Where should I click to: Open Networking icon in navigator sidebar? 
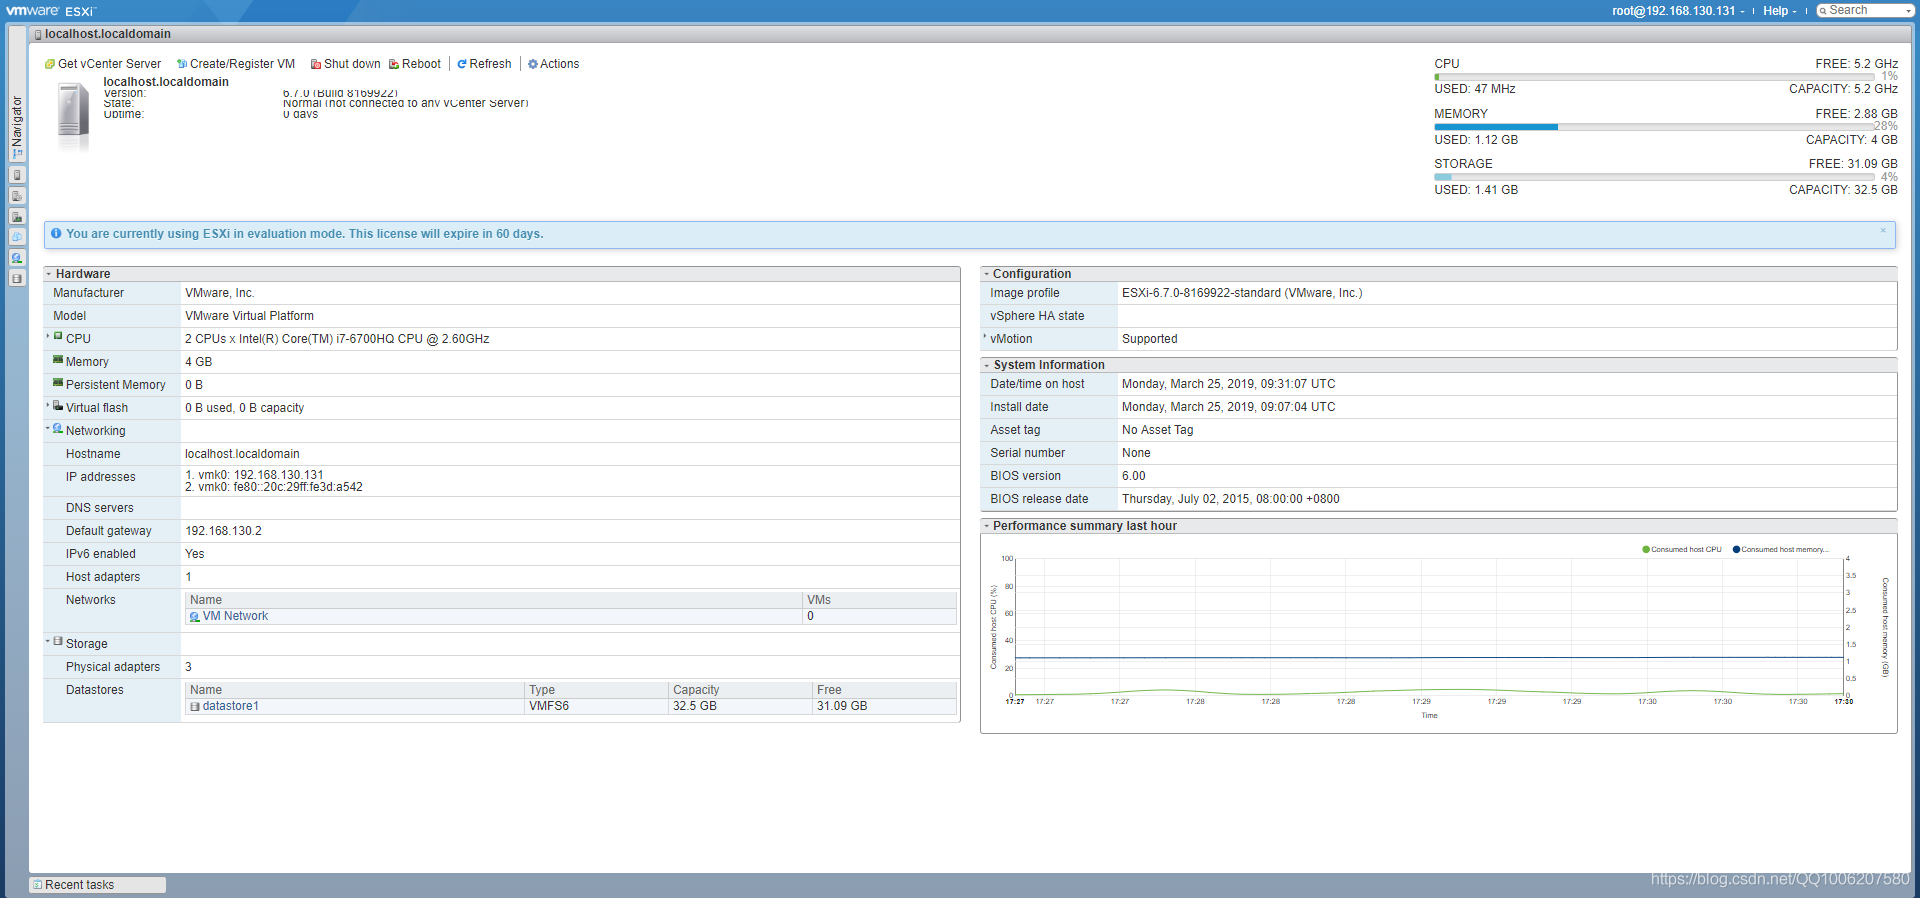tap(17, 258)
